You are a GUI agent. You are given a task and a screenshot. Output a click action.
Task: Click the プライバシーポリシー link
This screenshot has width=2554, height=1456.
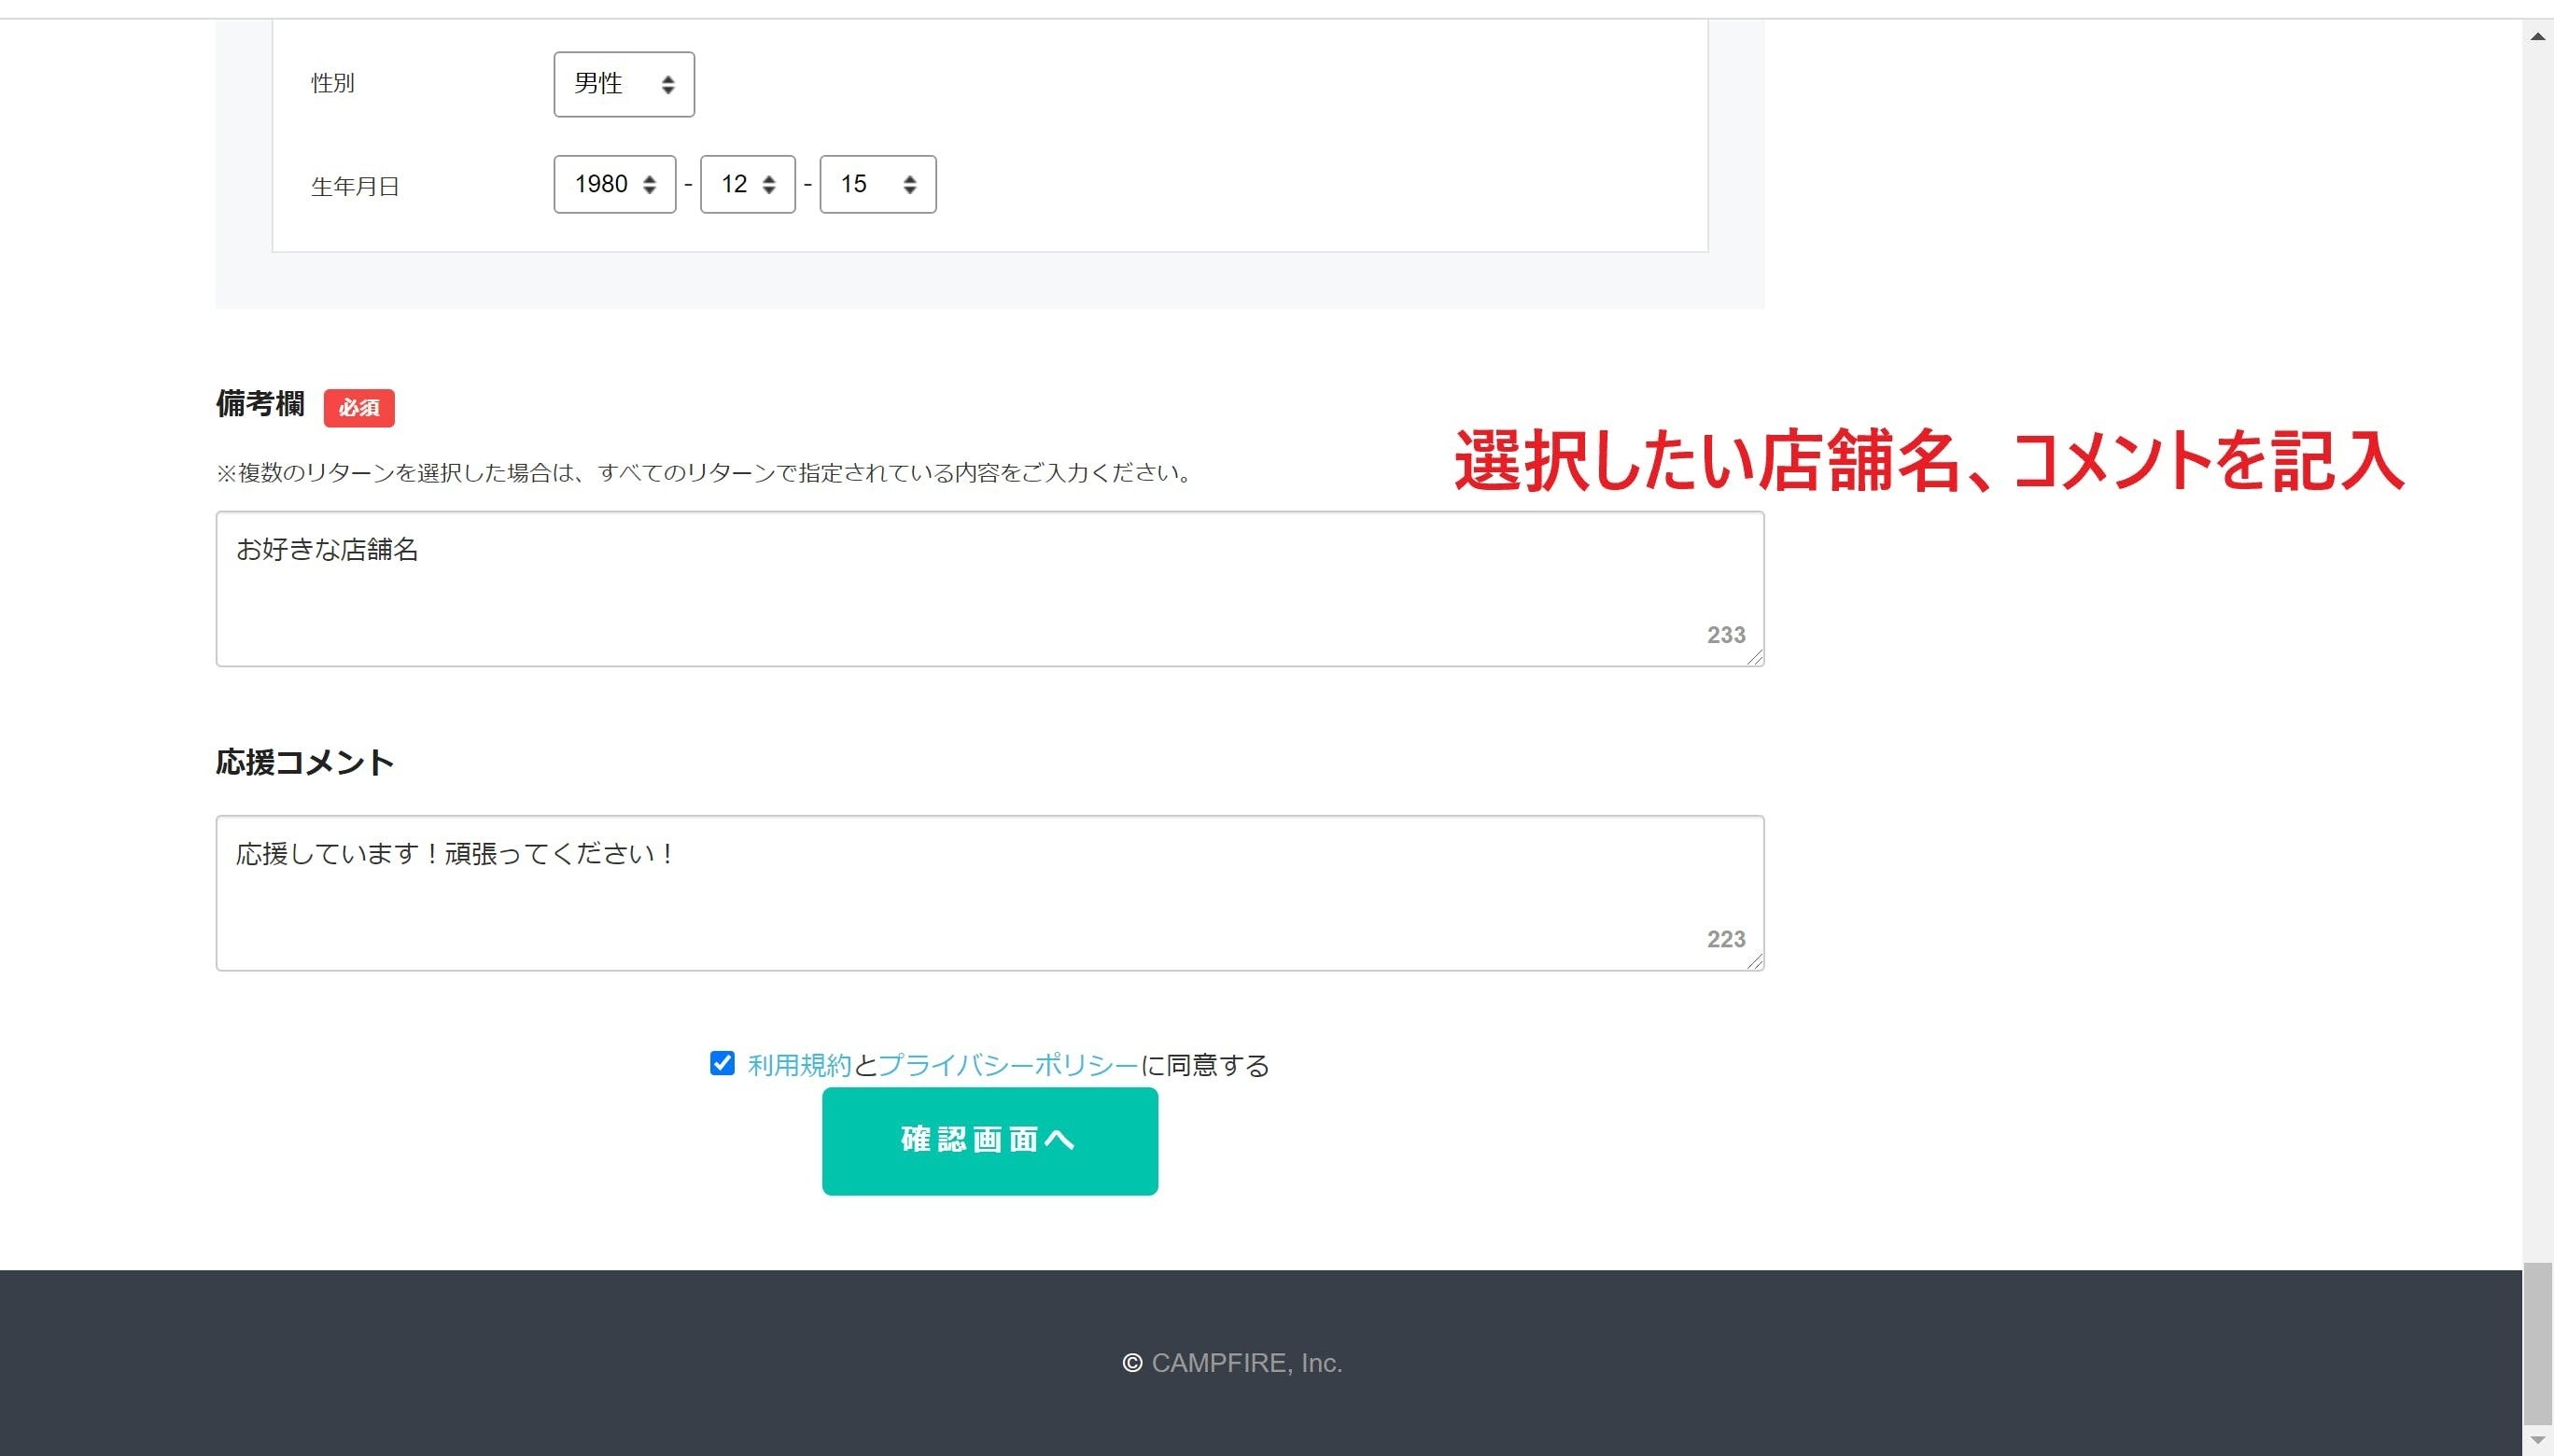(1008, 1065)
